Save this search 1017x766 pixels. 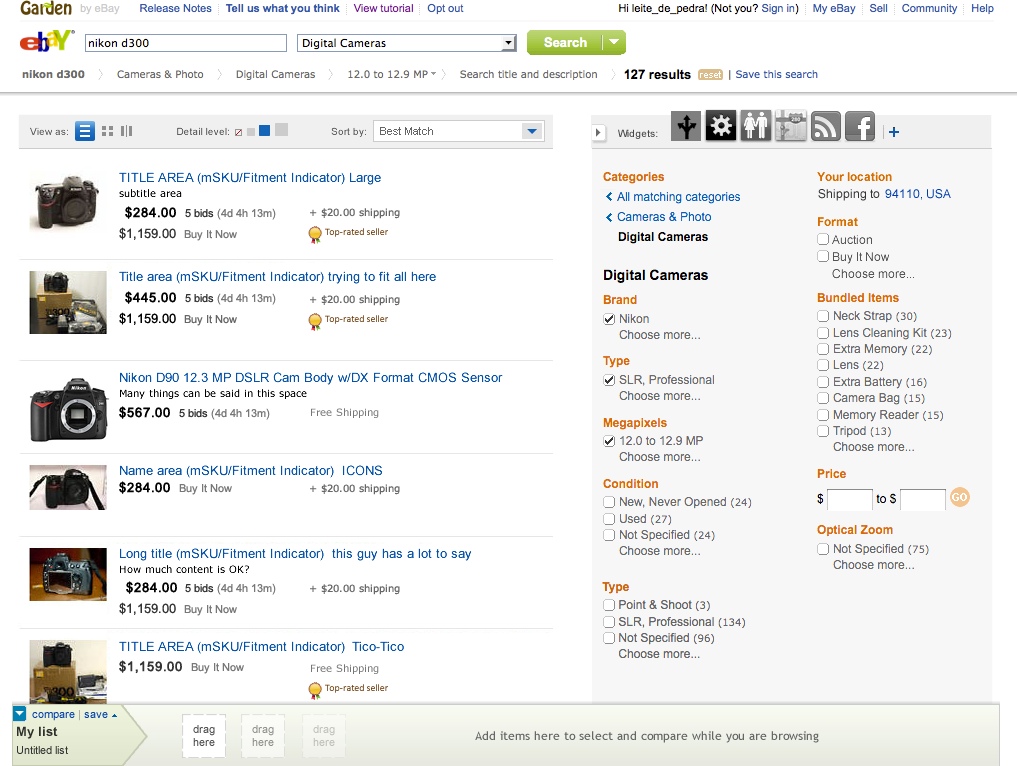(x=776, y=74)
